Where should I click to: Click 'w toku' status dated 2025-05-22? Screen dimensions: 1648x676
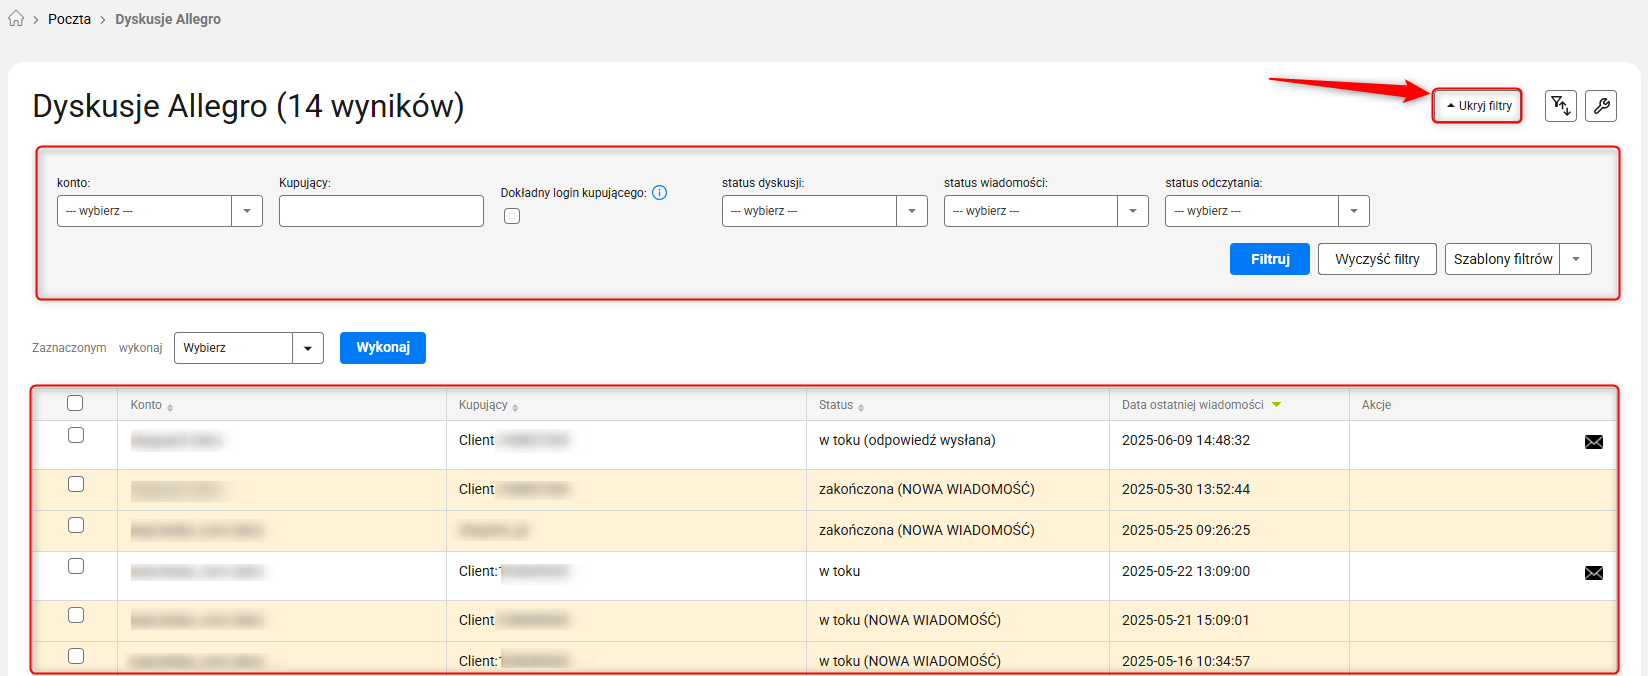pos(839,571)
